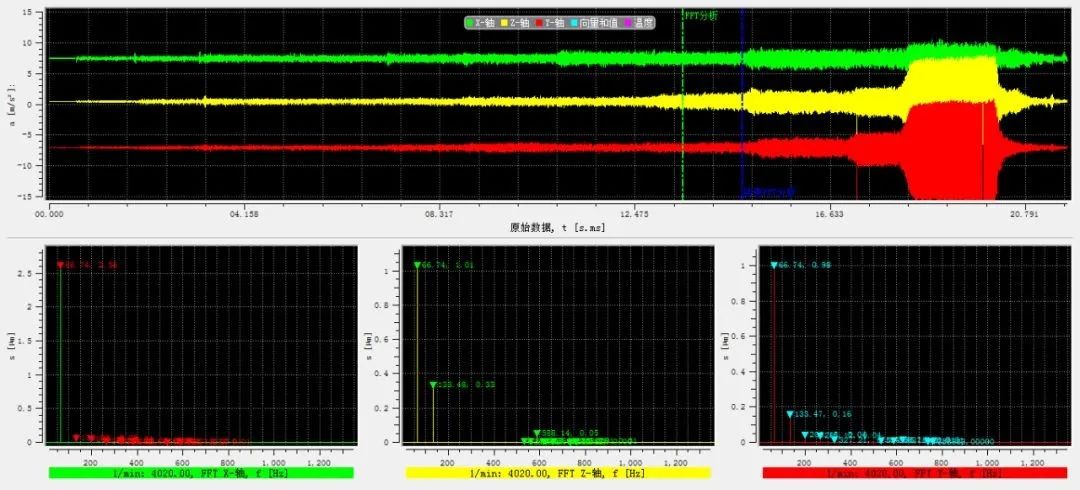Click the green FFT X-轴 title bar

point(200,472)
